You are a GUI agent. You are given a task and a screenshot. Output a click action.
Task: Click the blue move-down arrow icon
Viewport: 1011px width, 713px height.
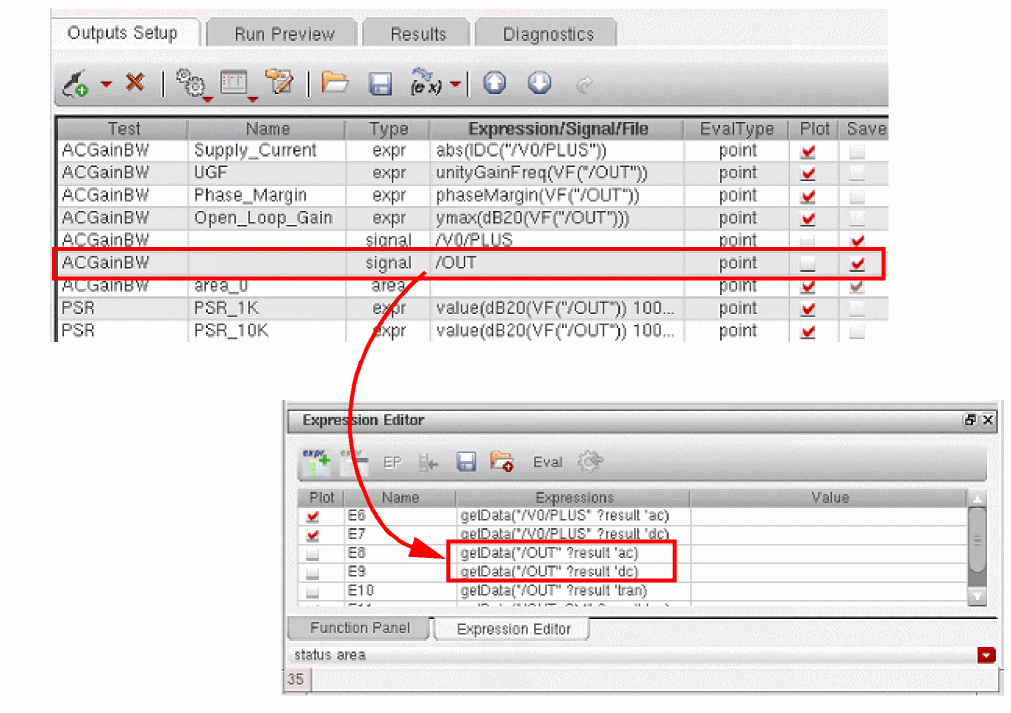[x=539, y=83]
